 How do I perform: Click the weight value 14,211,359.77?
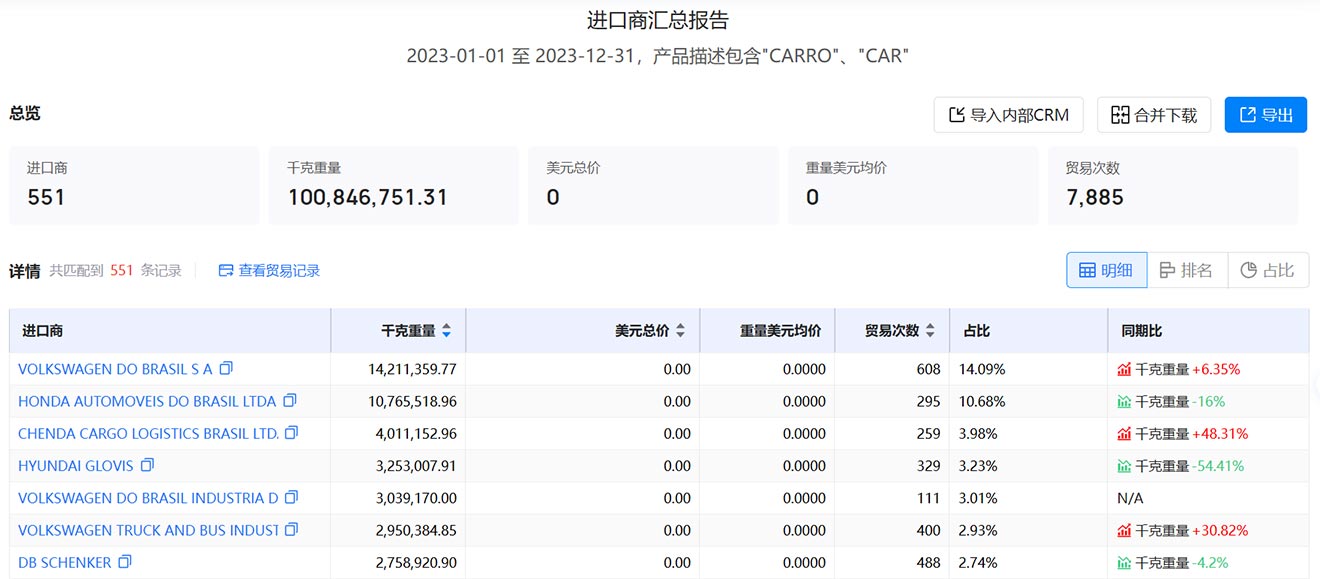click(x=412, y=369)
